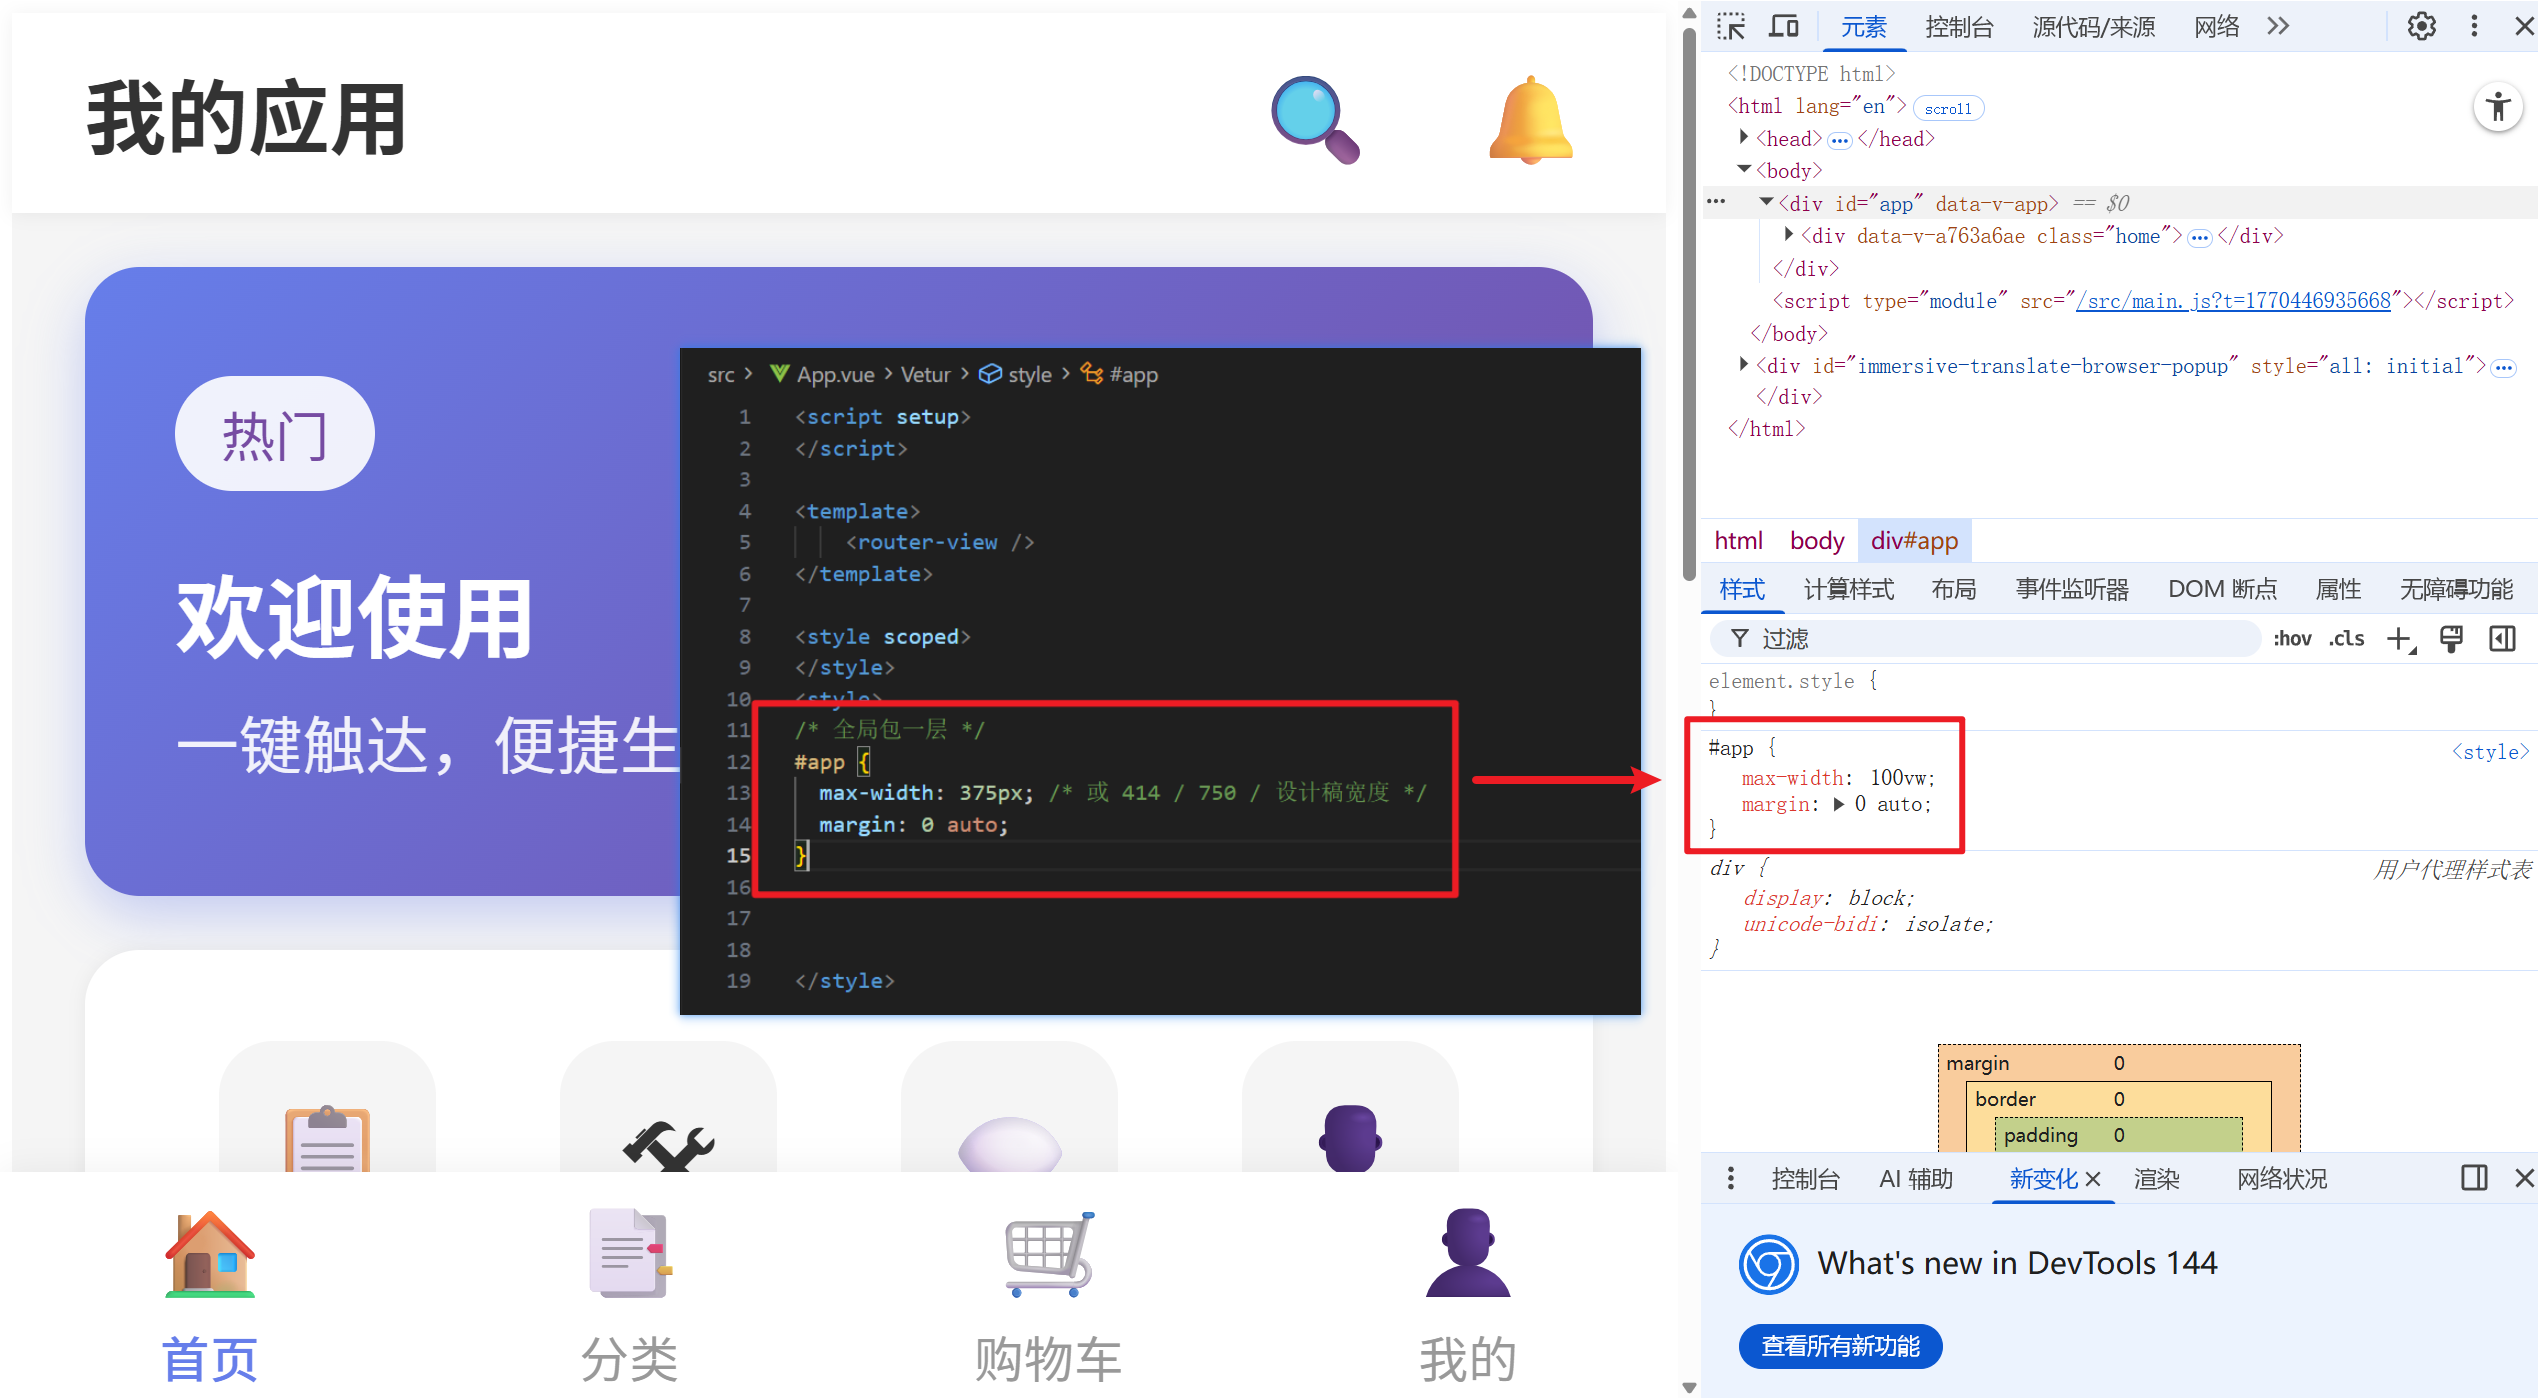Click the notification bell icon
The width and height of the screenshot is (2538, 1398).
(1530, 119)
